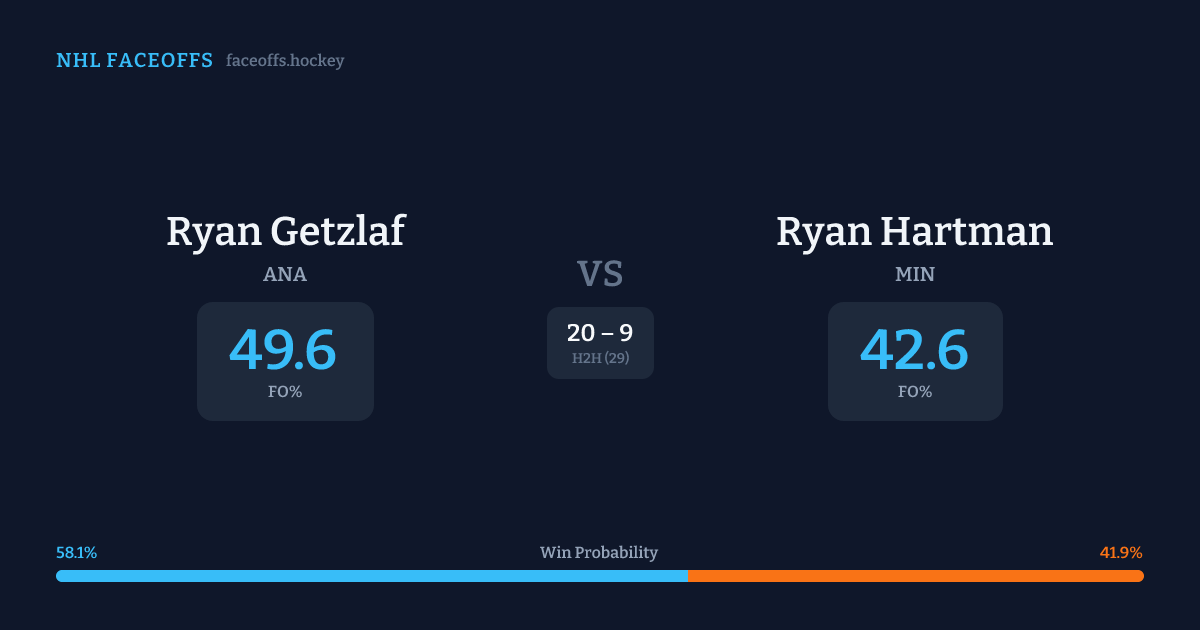The width and height of the screenshot is (1200, 630).
Task: Click the MIN team abbreviation
Action: tap(915, 275)
